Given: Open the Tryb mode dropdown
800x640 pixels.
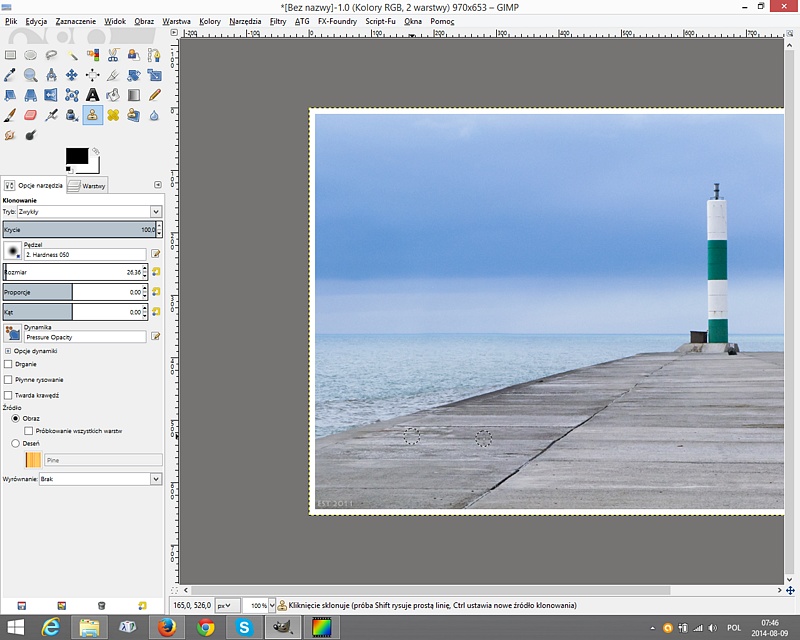Looking at the screenshot, I should 90,212.
